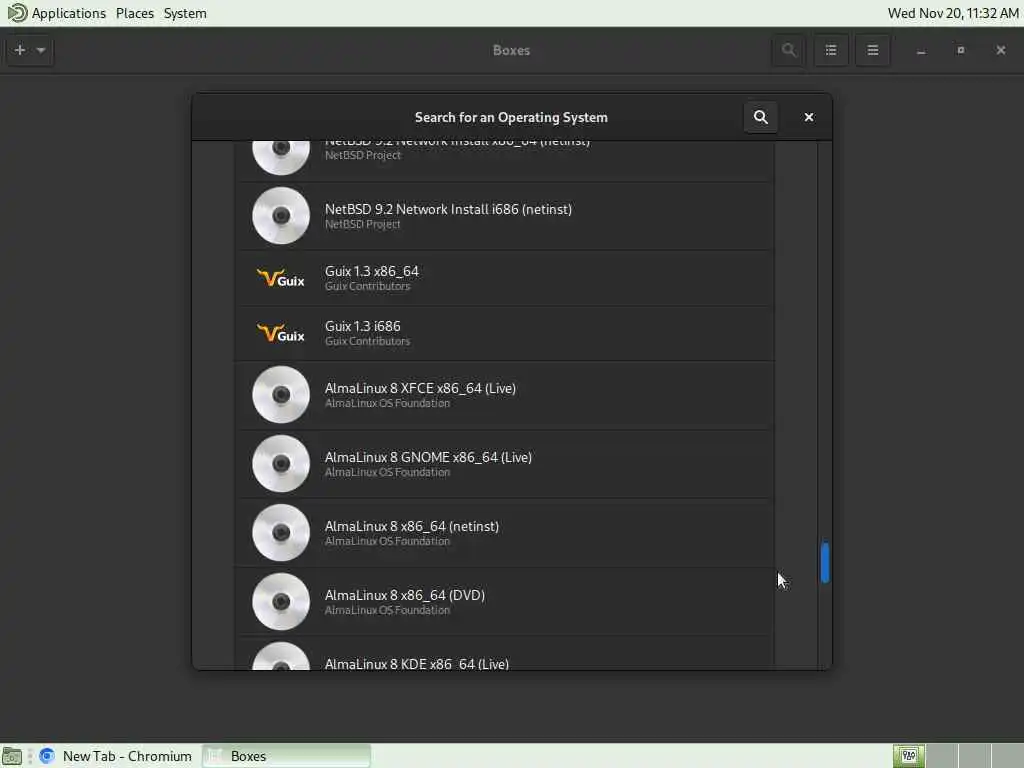The image size is (1024, 768).
Task: Click the system tray indicator icon
Action: coord(908,756)
